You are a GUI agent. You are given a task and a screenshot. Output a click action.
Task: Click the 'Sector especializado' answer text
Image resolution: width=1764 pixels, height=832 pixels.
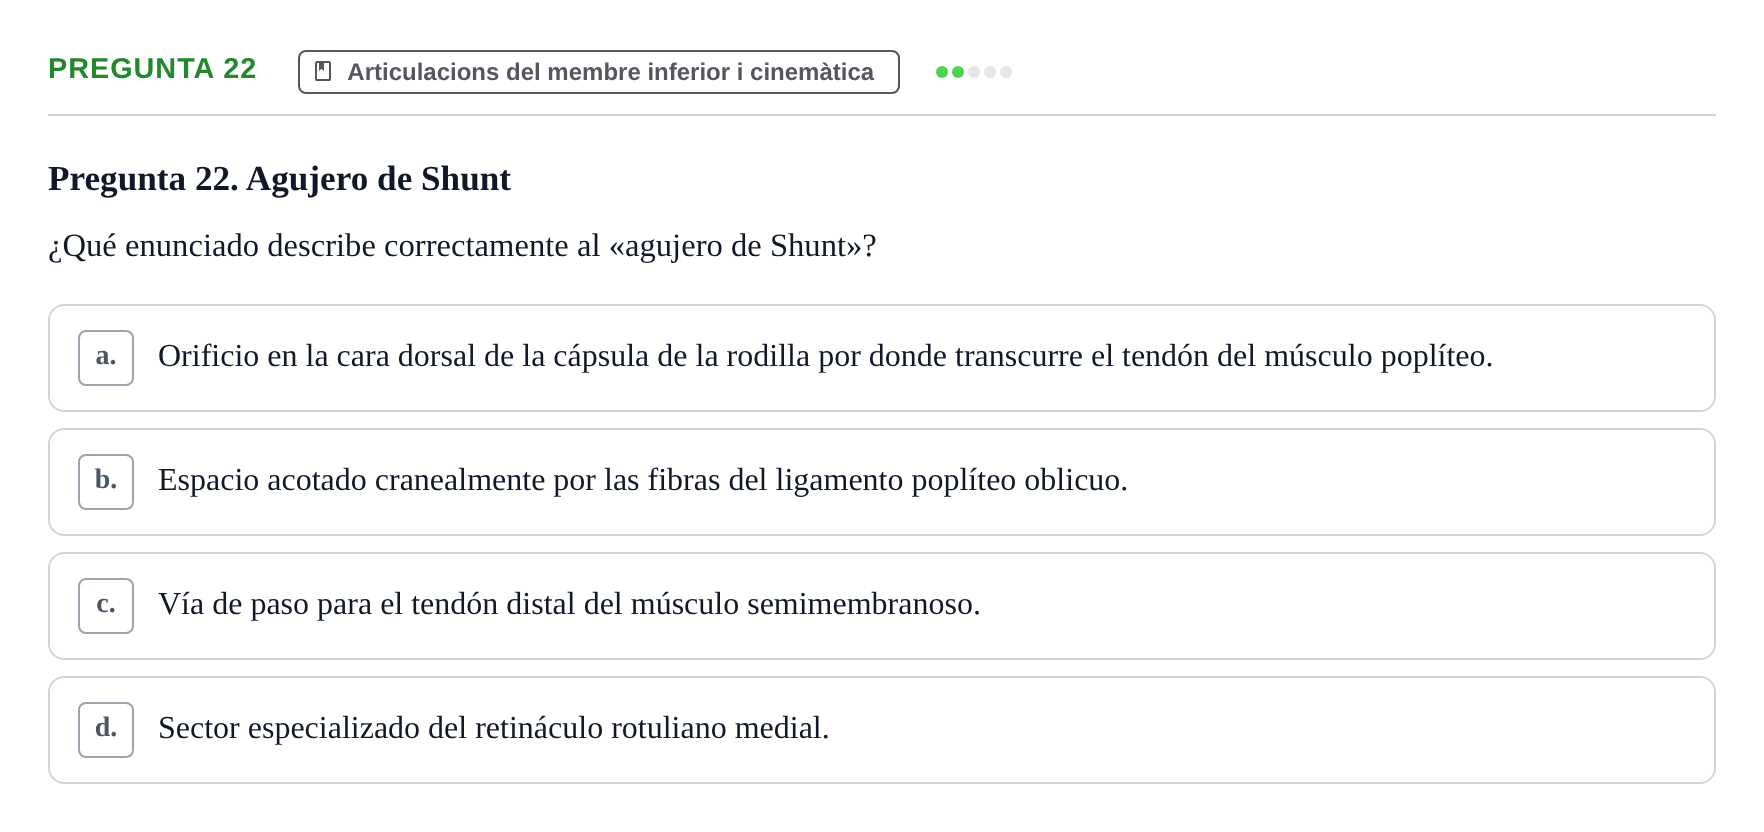[x=494, y=728]
